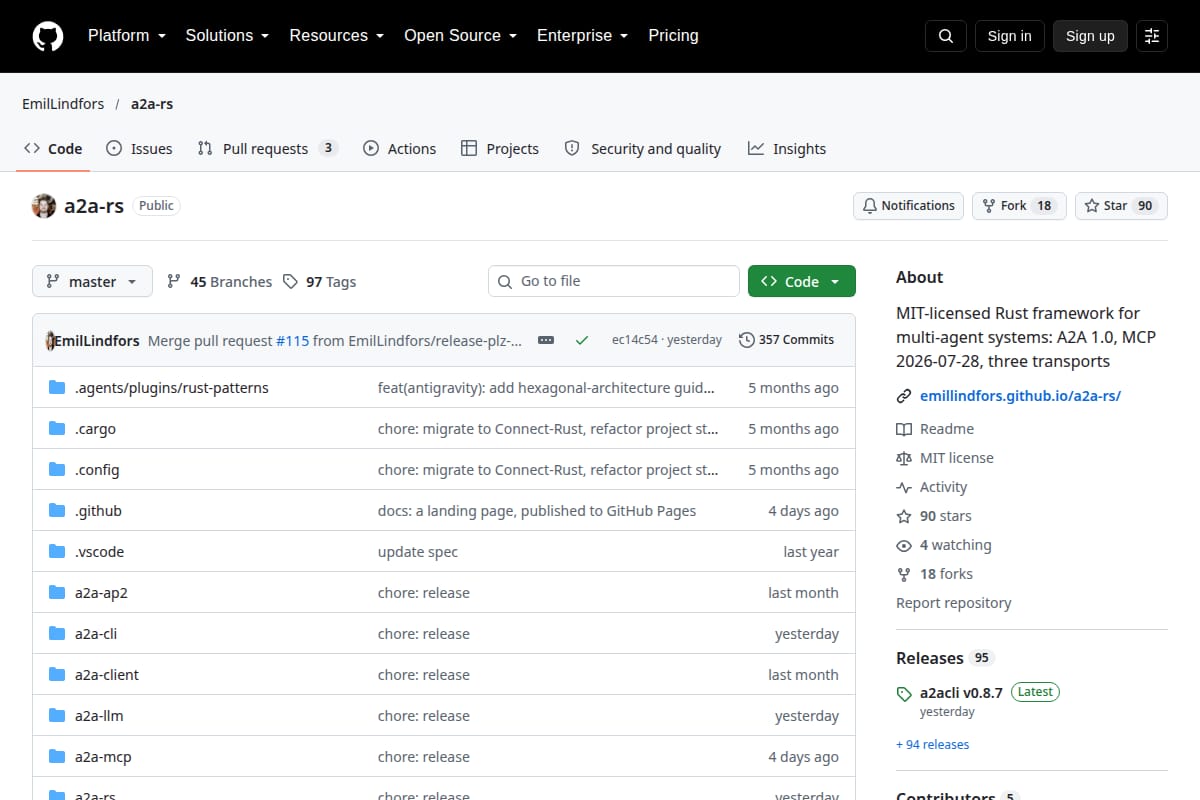Open the 357 Commits history link

(786, 340)
